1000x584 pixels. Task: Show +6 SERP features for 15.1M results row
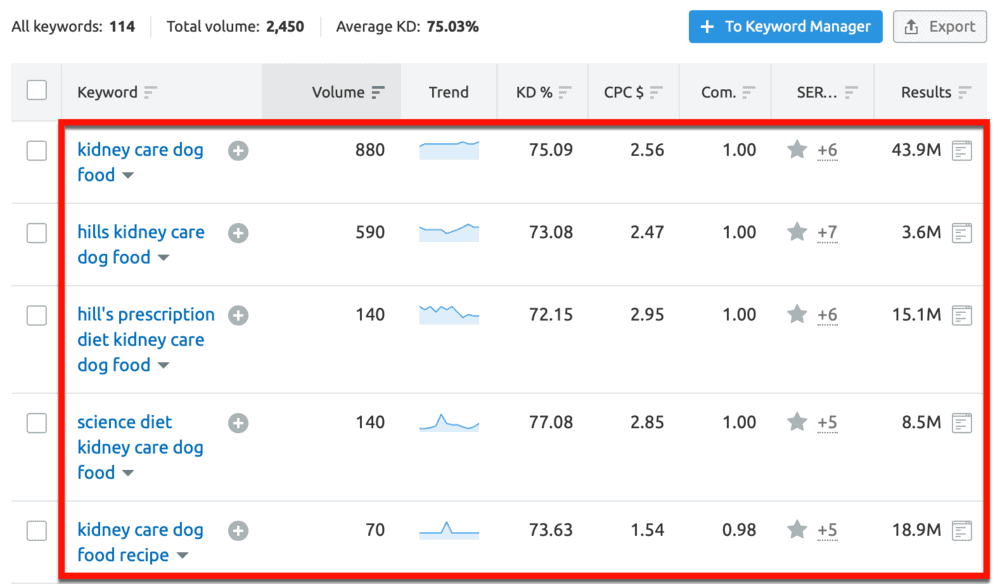coord(827,315)
